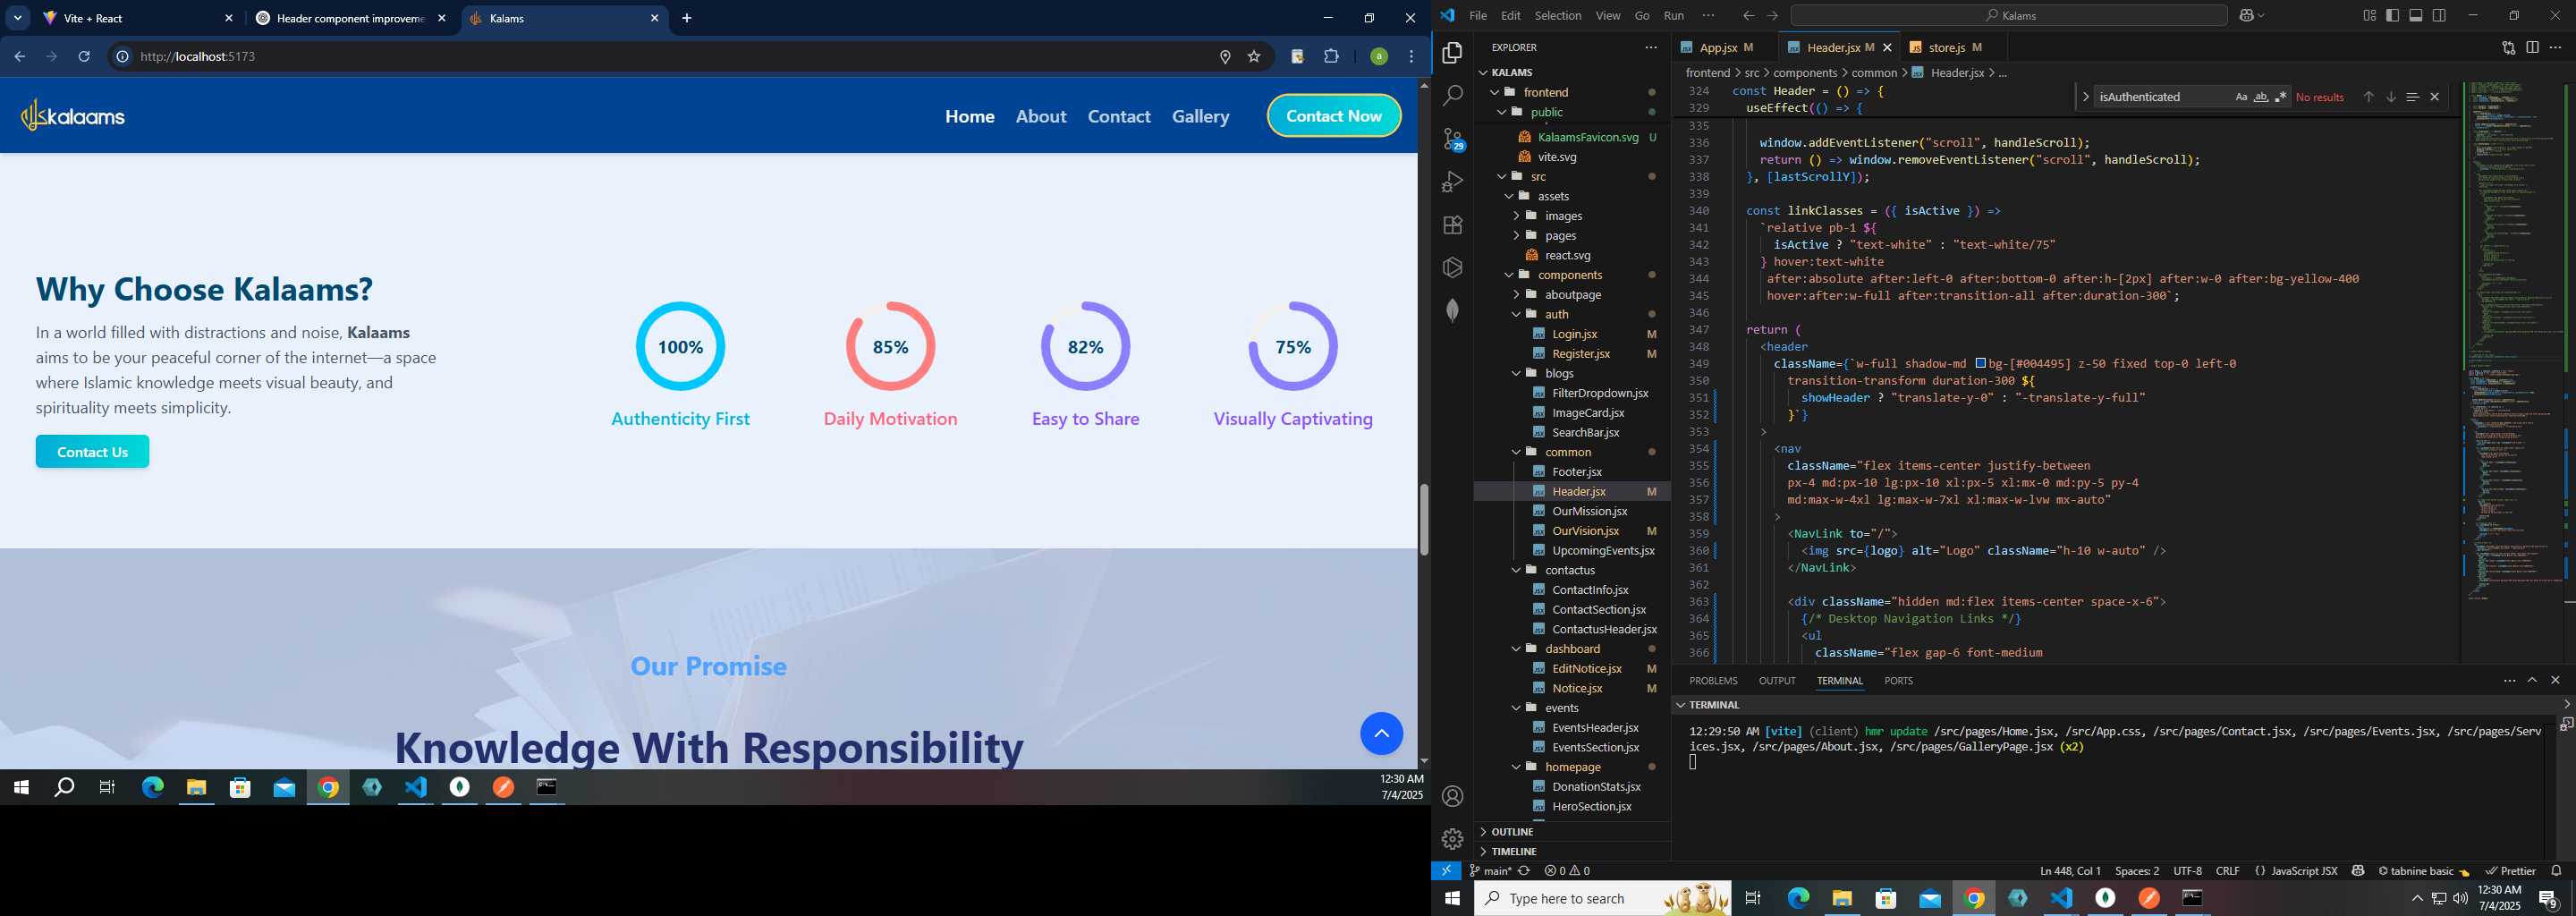
Task: Toggle Use Regular Expression in the find widget
Action: (2280, 97)
